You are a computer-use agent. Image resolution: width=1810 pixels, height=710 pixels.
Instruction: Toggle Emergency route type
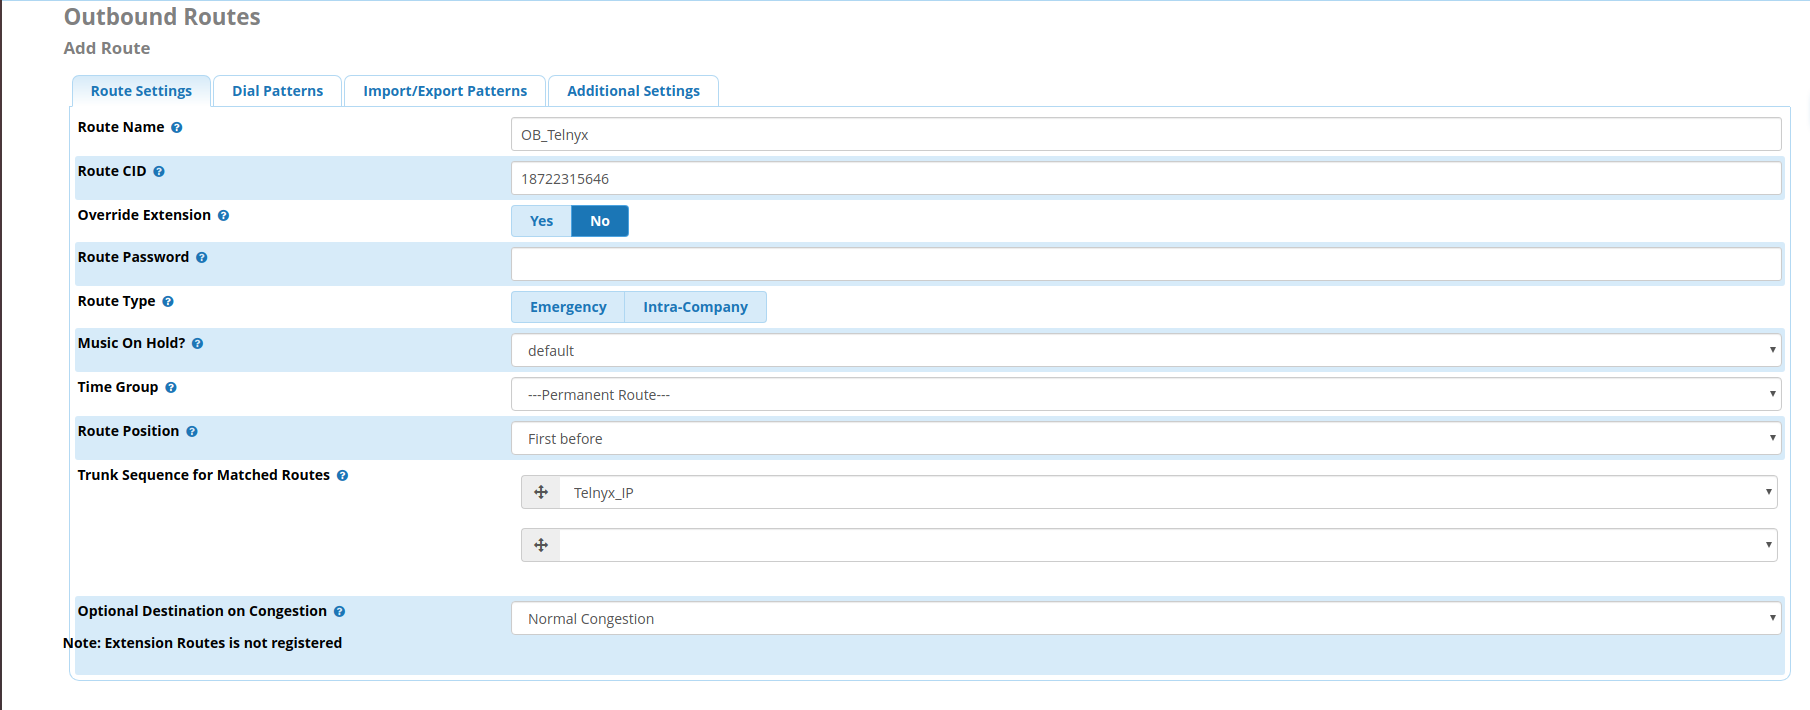[x=568, y=307]
